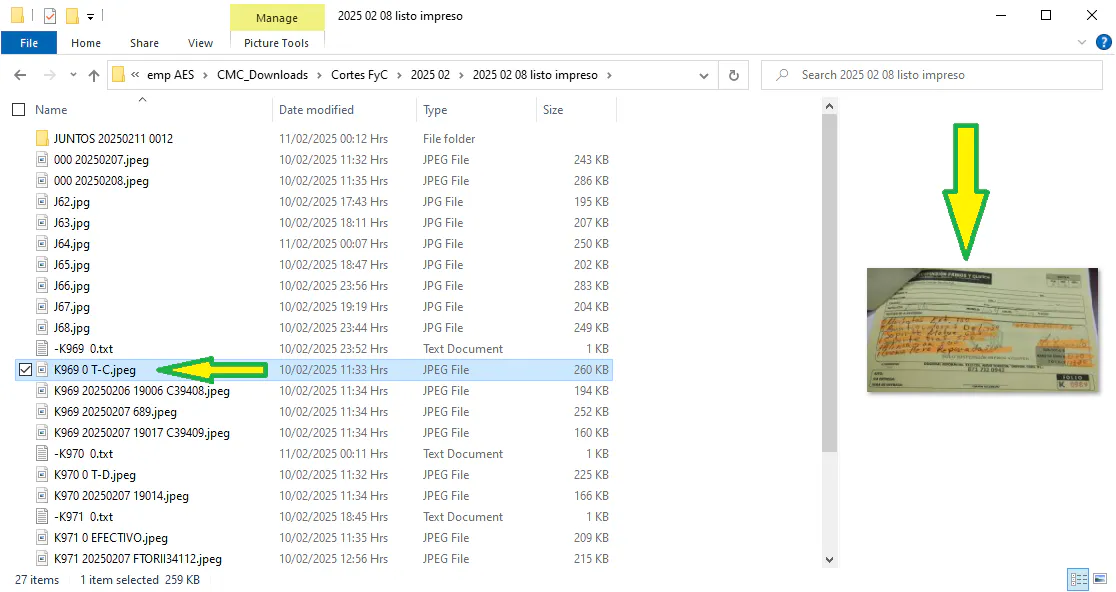This screenshot has width=1116, height=592.
Task: Select file icon of 000 20250208.jpeg
Action: click(x=42, y=181)
